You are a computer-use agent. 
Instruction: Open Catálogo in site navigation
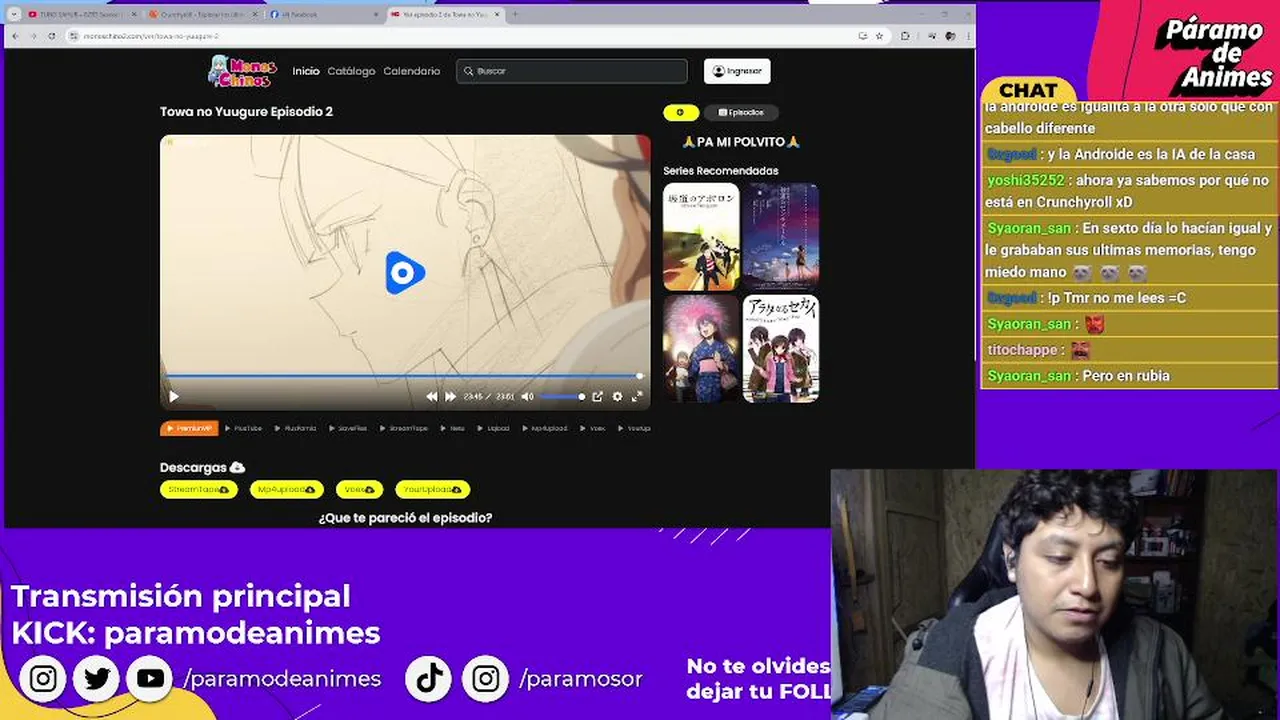[351, 71]
